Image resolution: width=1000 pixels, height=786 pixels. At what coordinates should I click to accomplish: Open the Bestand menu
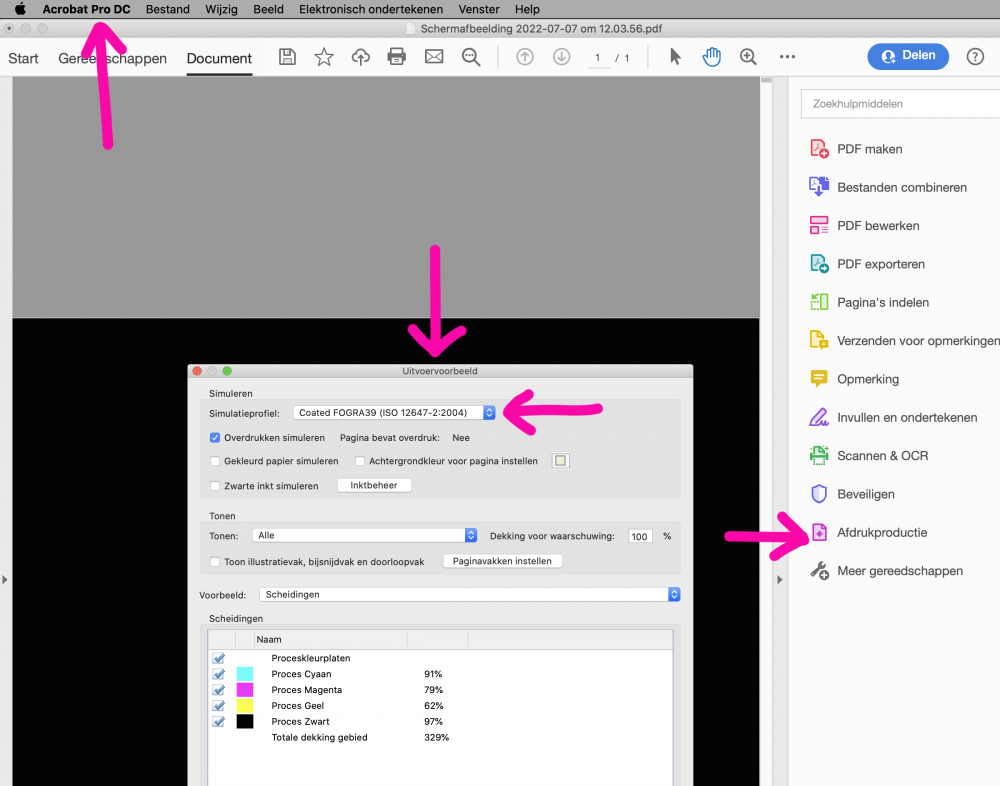168,9
